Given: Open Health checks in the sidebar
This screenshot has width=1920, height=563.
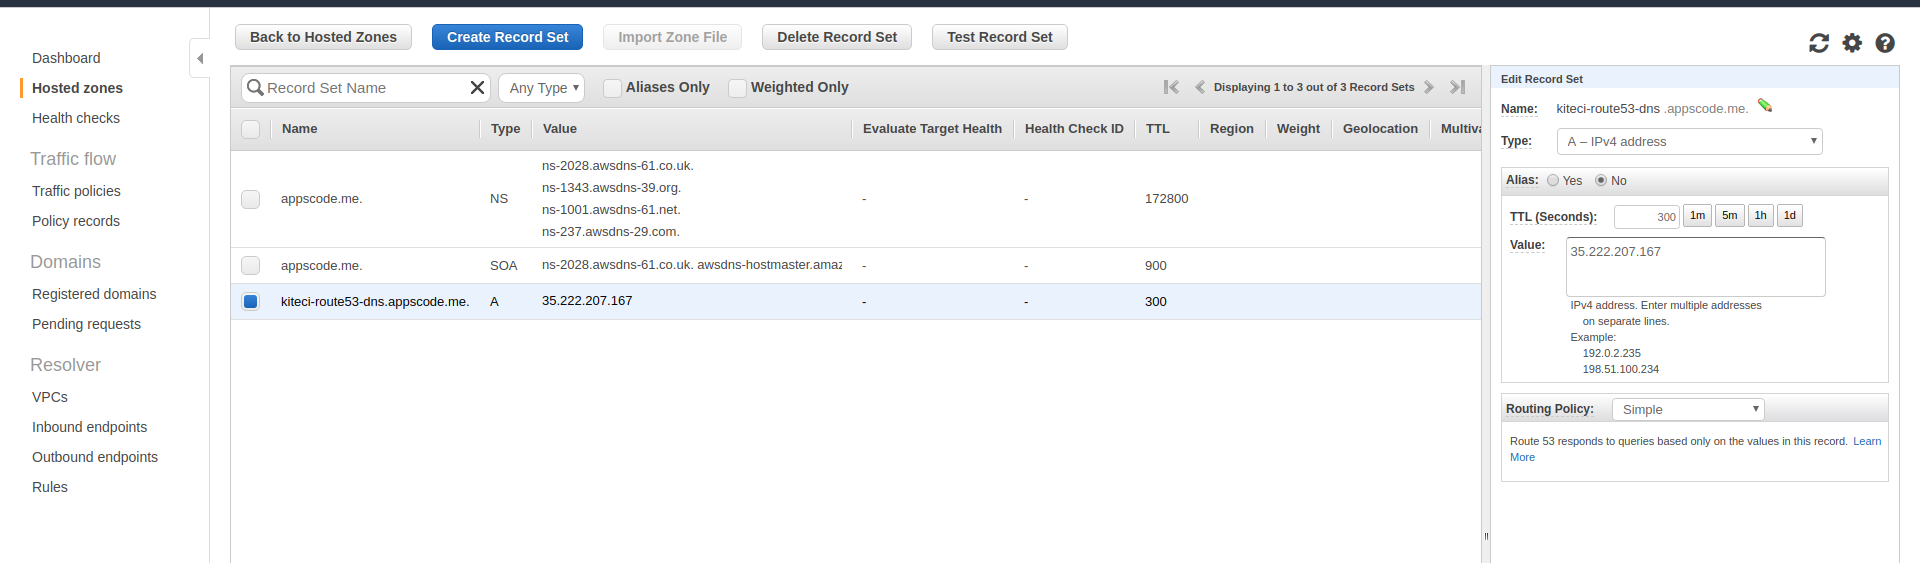Looking at the screenshot, I should click(76, 118).
